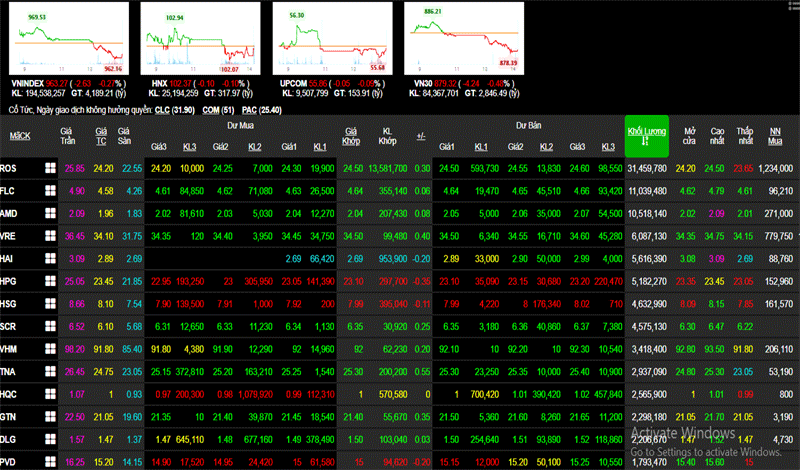
Task: Click the Mở cửa column header
Action: point(689,136)
